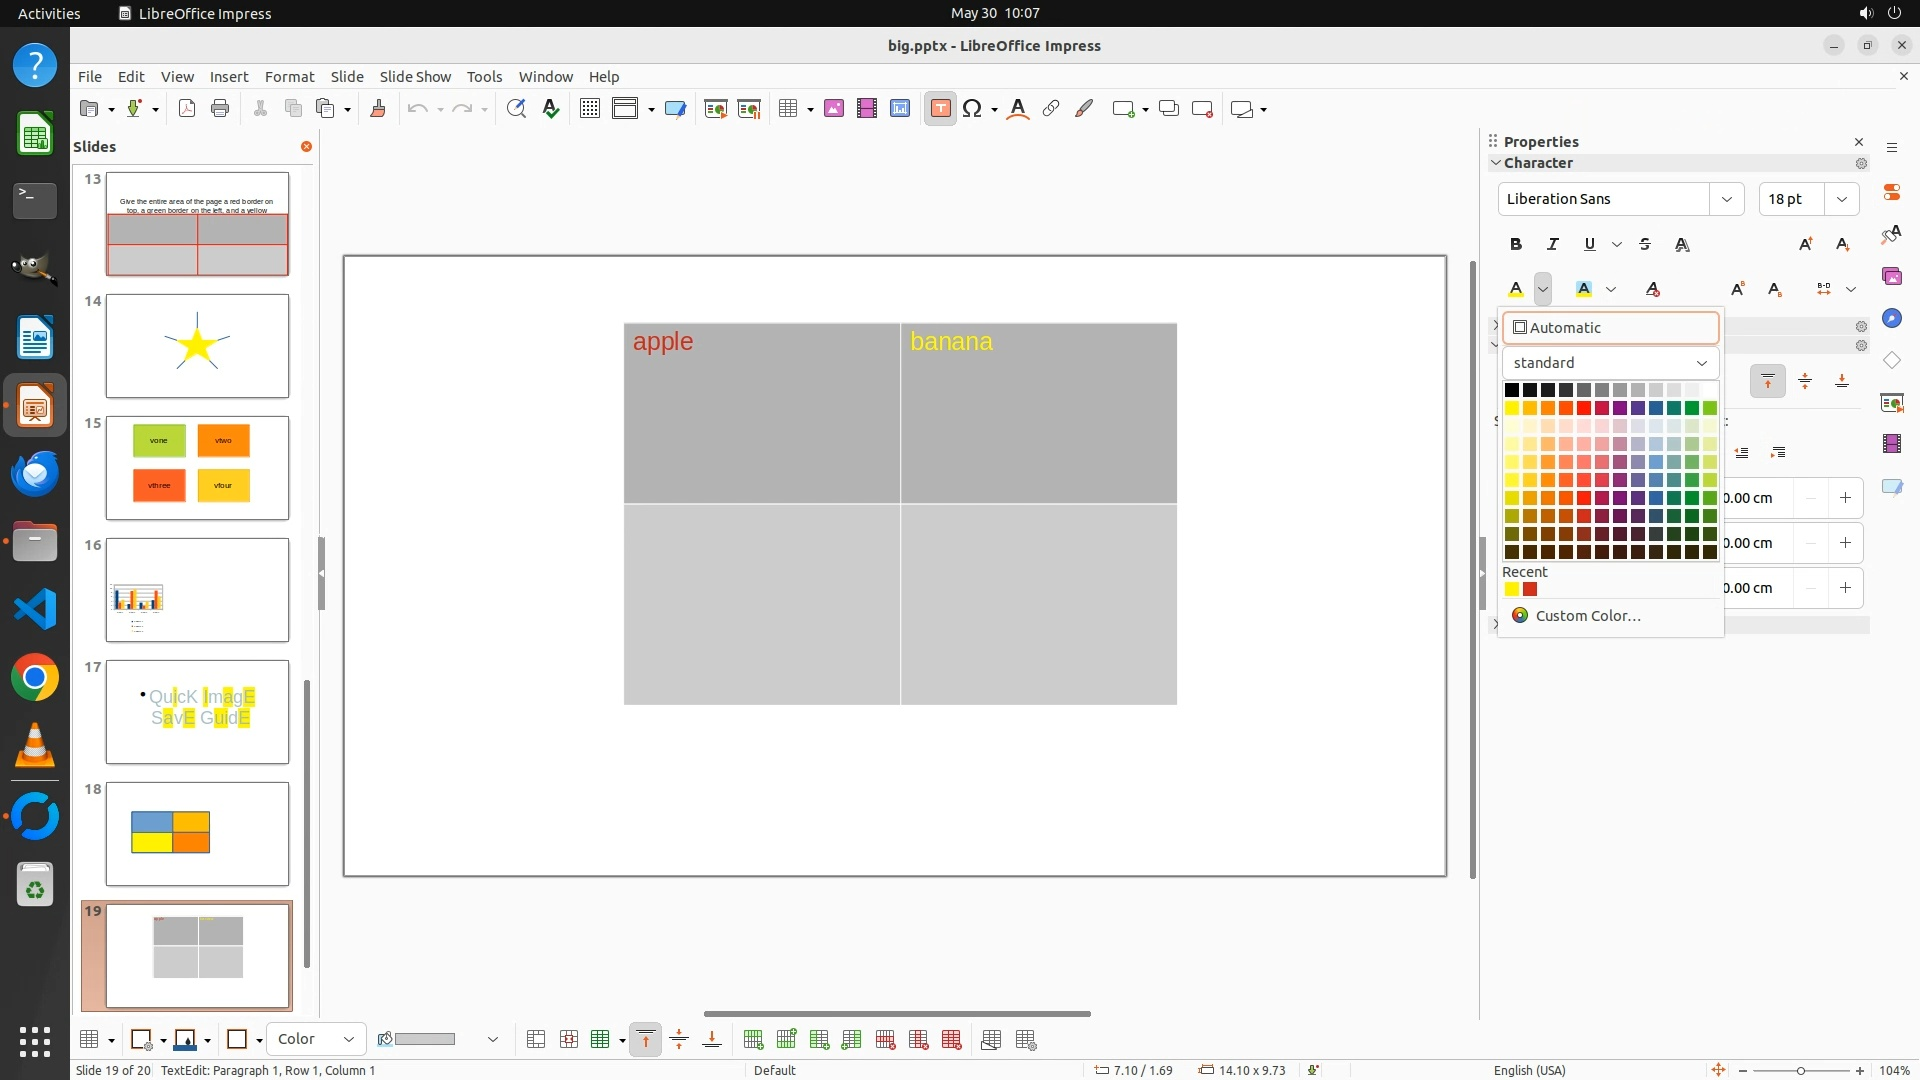Click the Automatic color button

tap(1610, 328)
